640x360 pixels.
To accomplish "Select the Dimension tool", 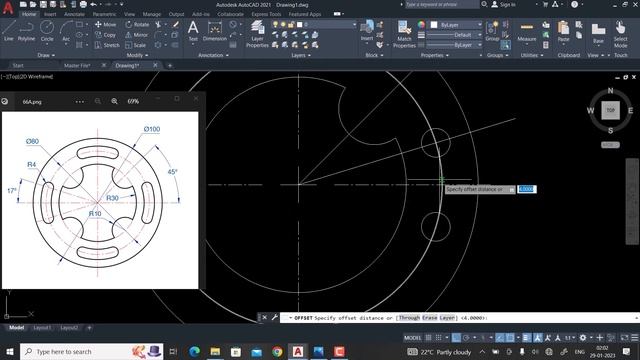I will point(215,31).
